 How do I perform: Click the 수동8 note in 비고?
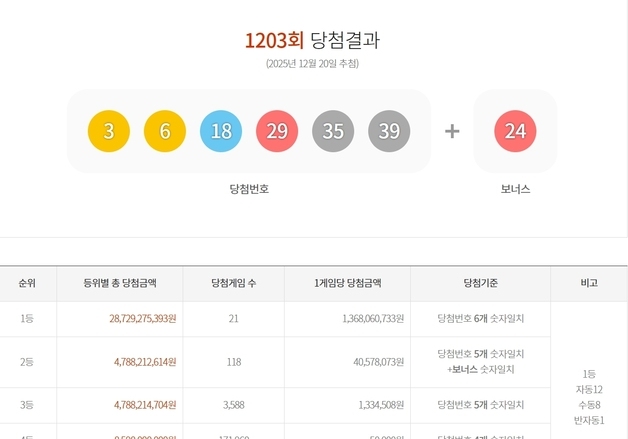point(589,405)
